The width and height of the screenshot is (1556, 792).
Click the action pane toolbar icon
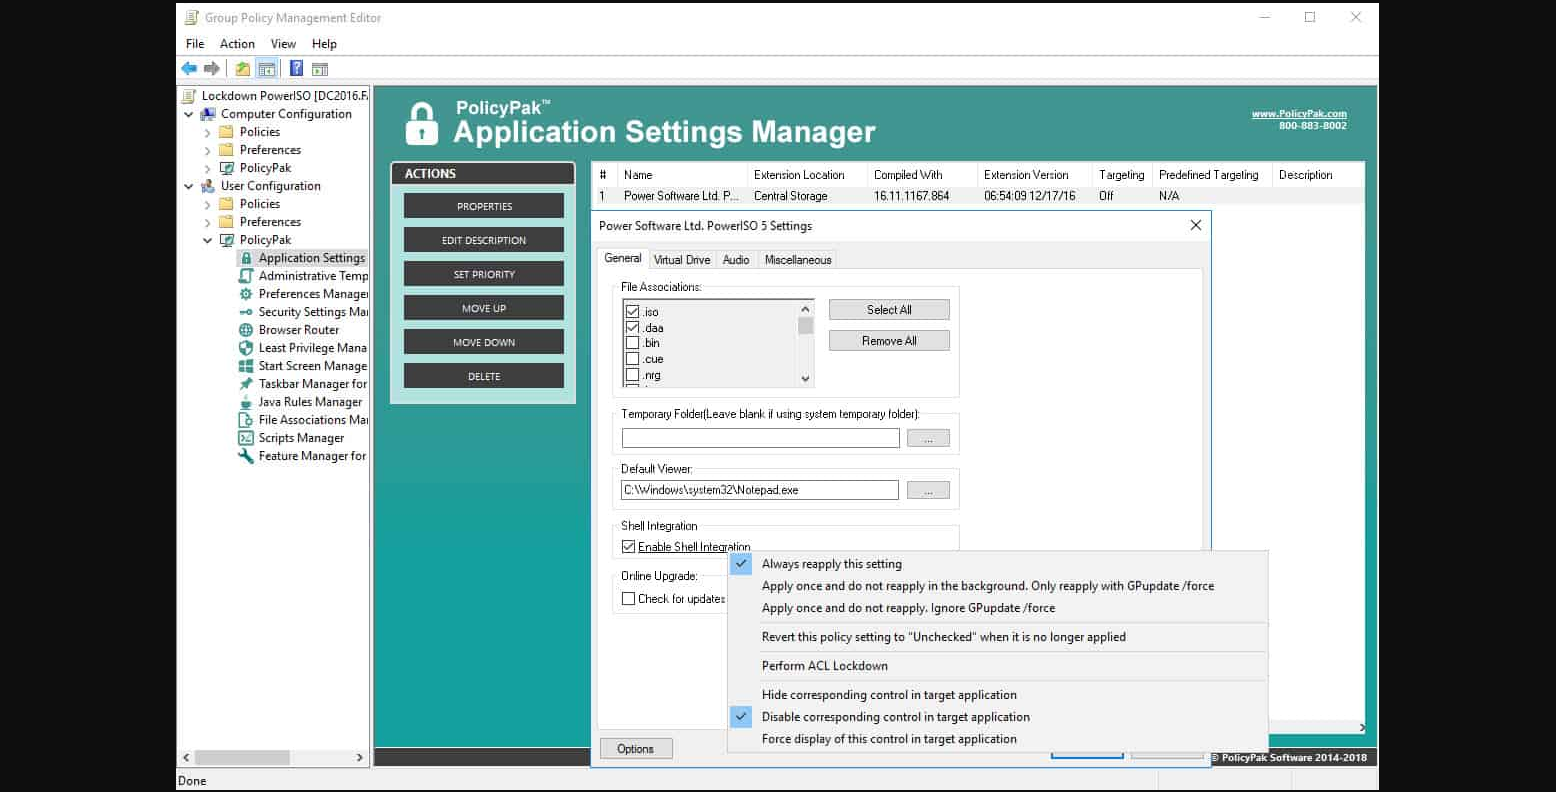point(320,68)
